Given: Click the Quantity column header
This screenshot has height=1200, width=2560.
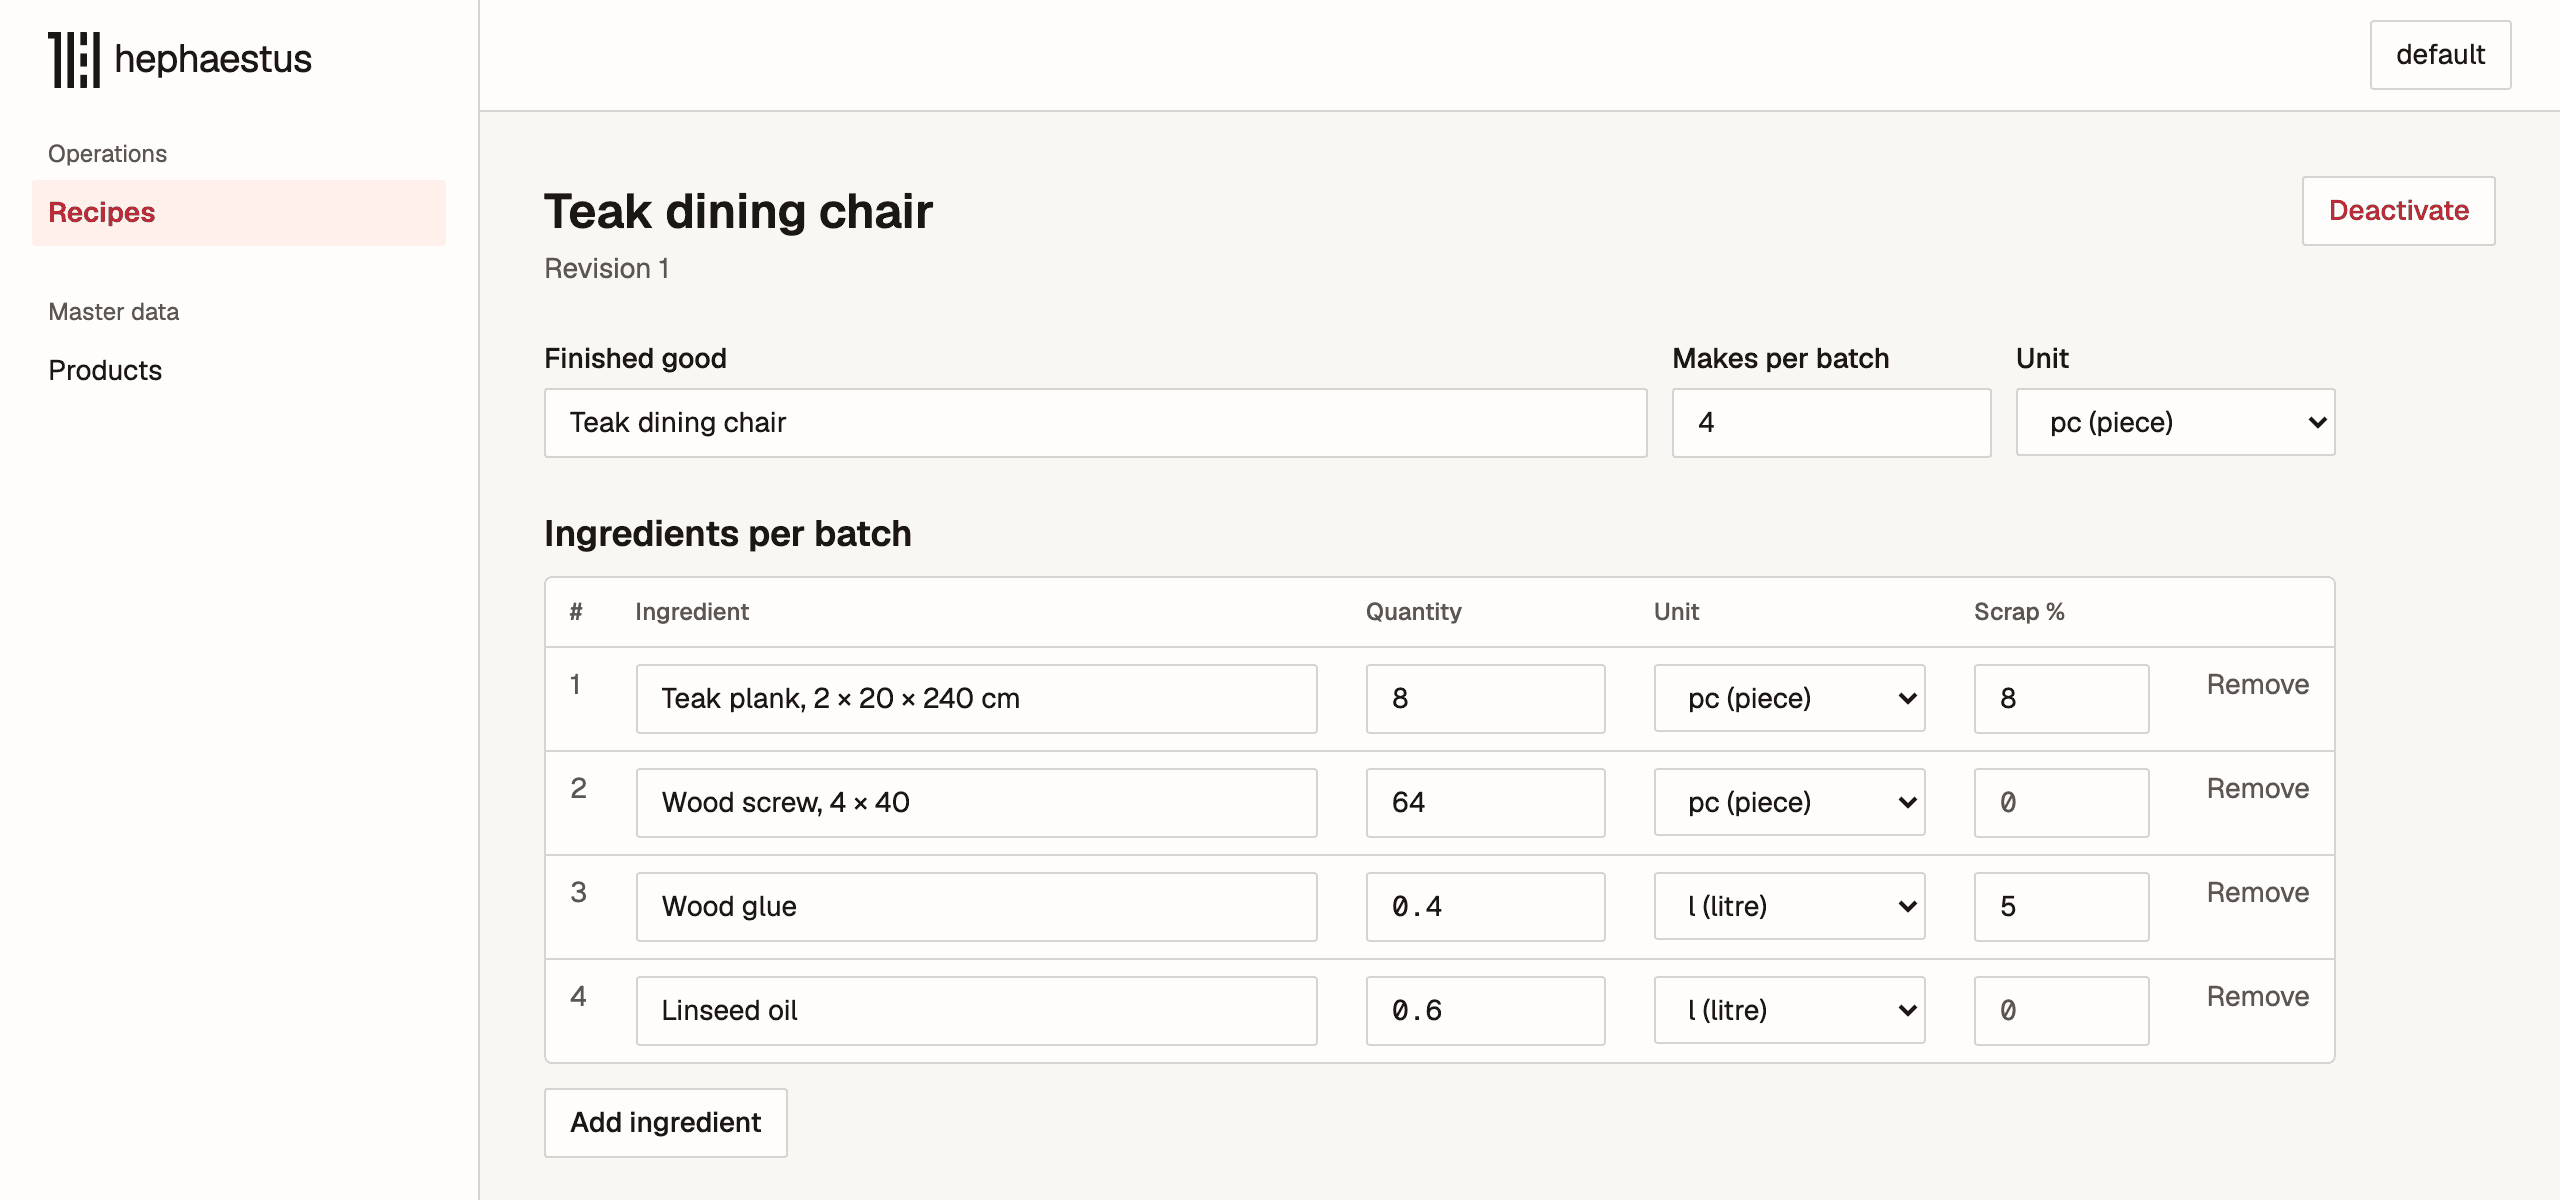Looking at the screenshot, I should pos(1414,612).
